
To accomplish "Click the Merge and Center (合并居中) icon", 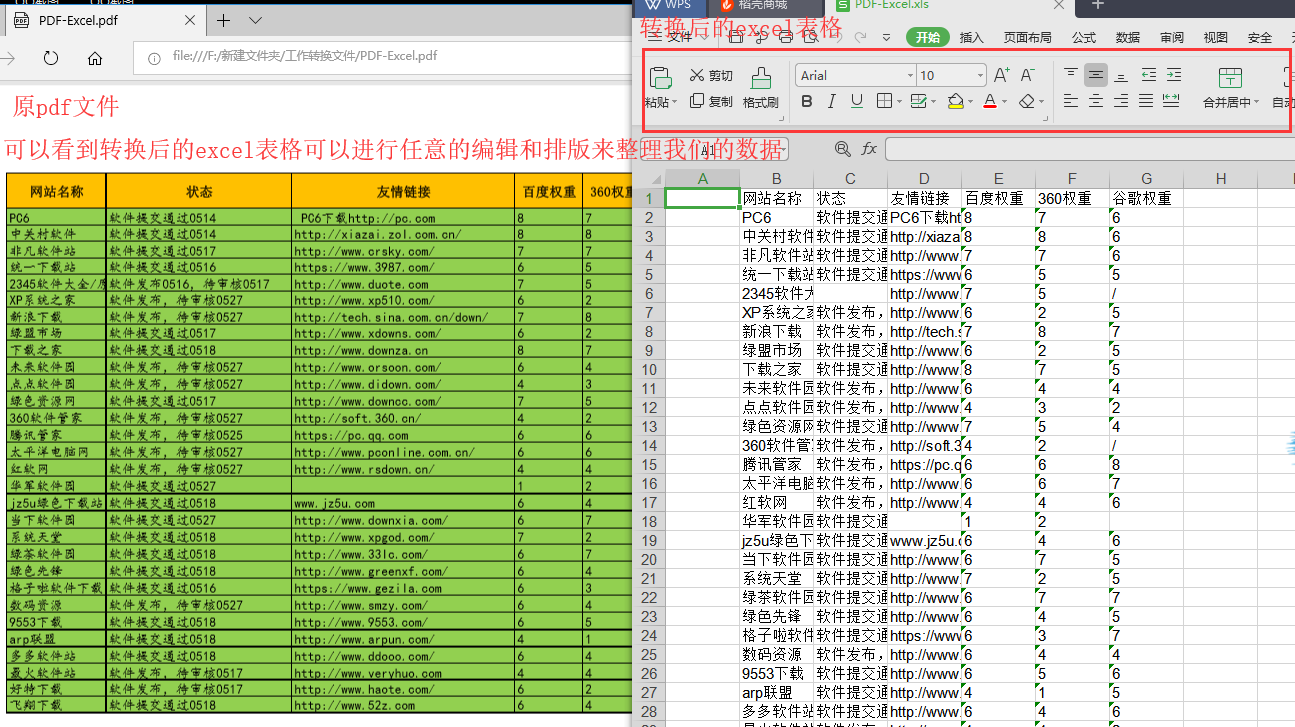I will (1231, 78).
